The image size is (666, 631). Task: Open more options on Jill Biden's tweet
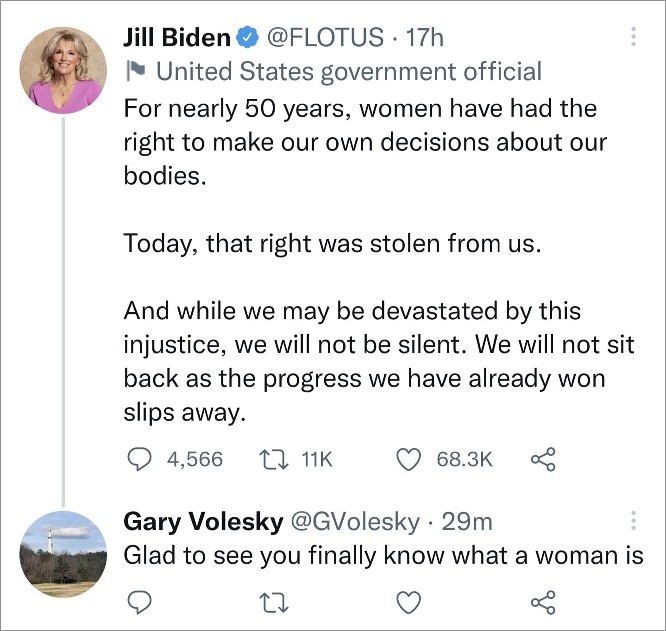click(x=634, y=38)
